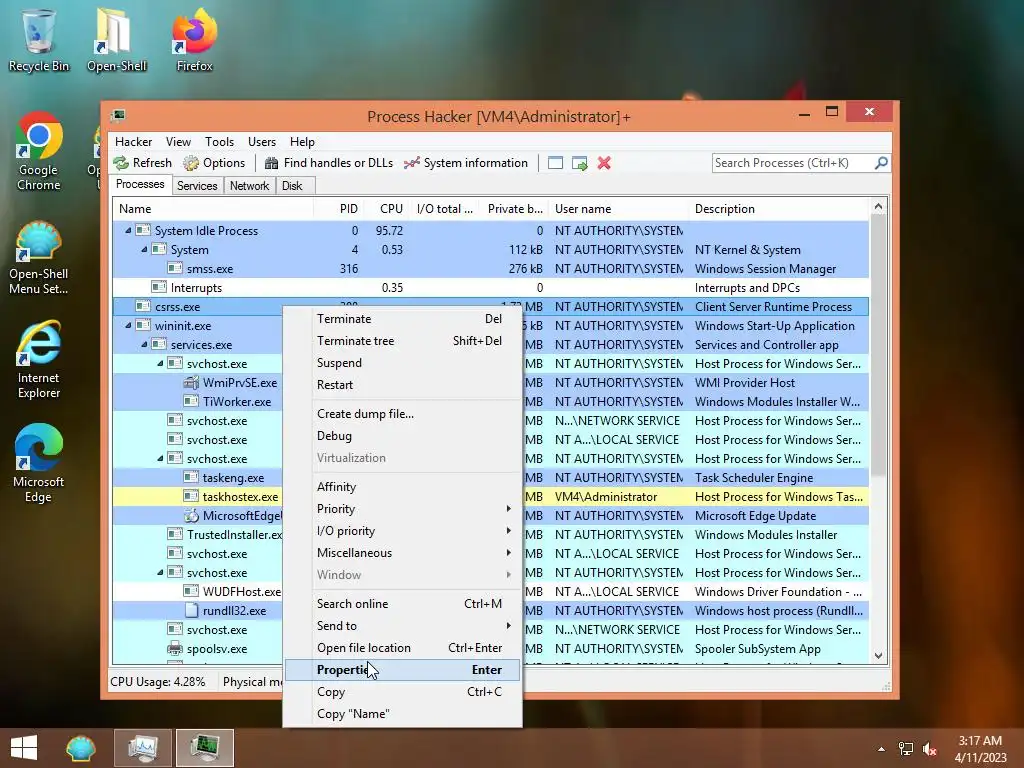
Task: Open the I/O priority submenu
Action: point(402,531)
